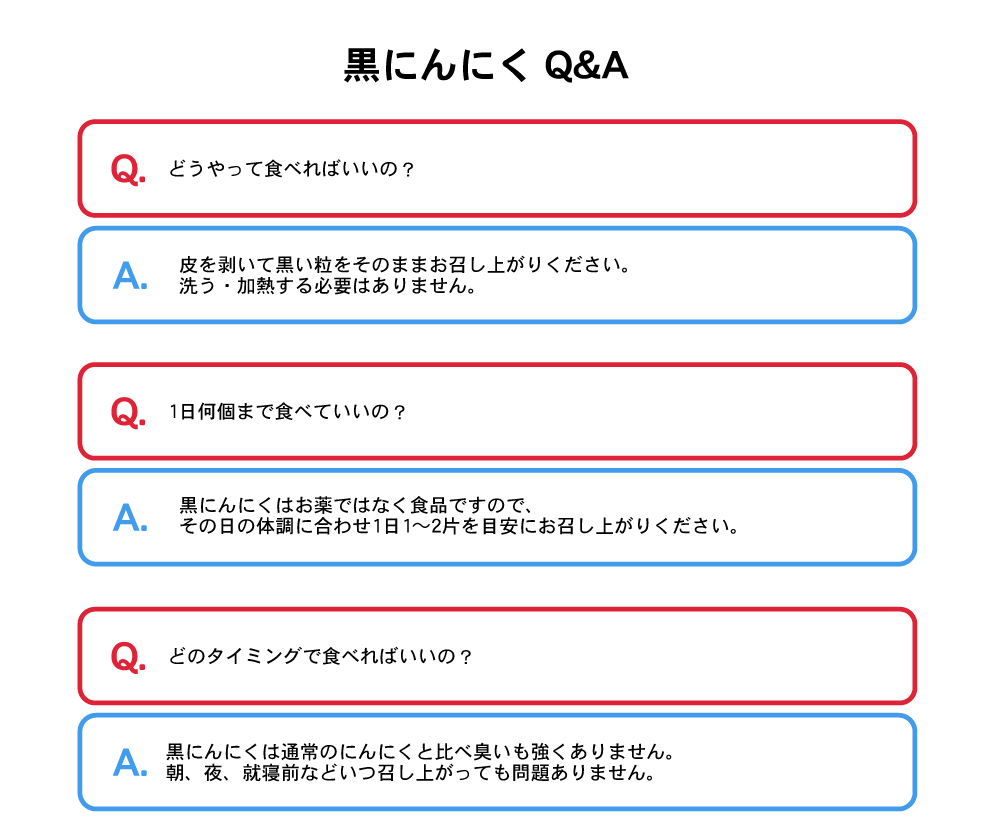Click answer line 1日1〜2片を目安に
The image size is (990, 836).
click(x=459, y=526)
